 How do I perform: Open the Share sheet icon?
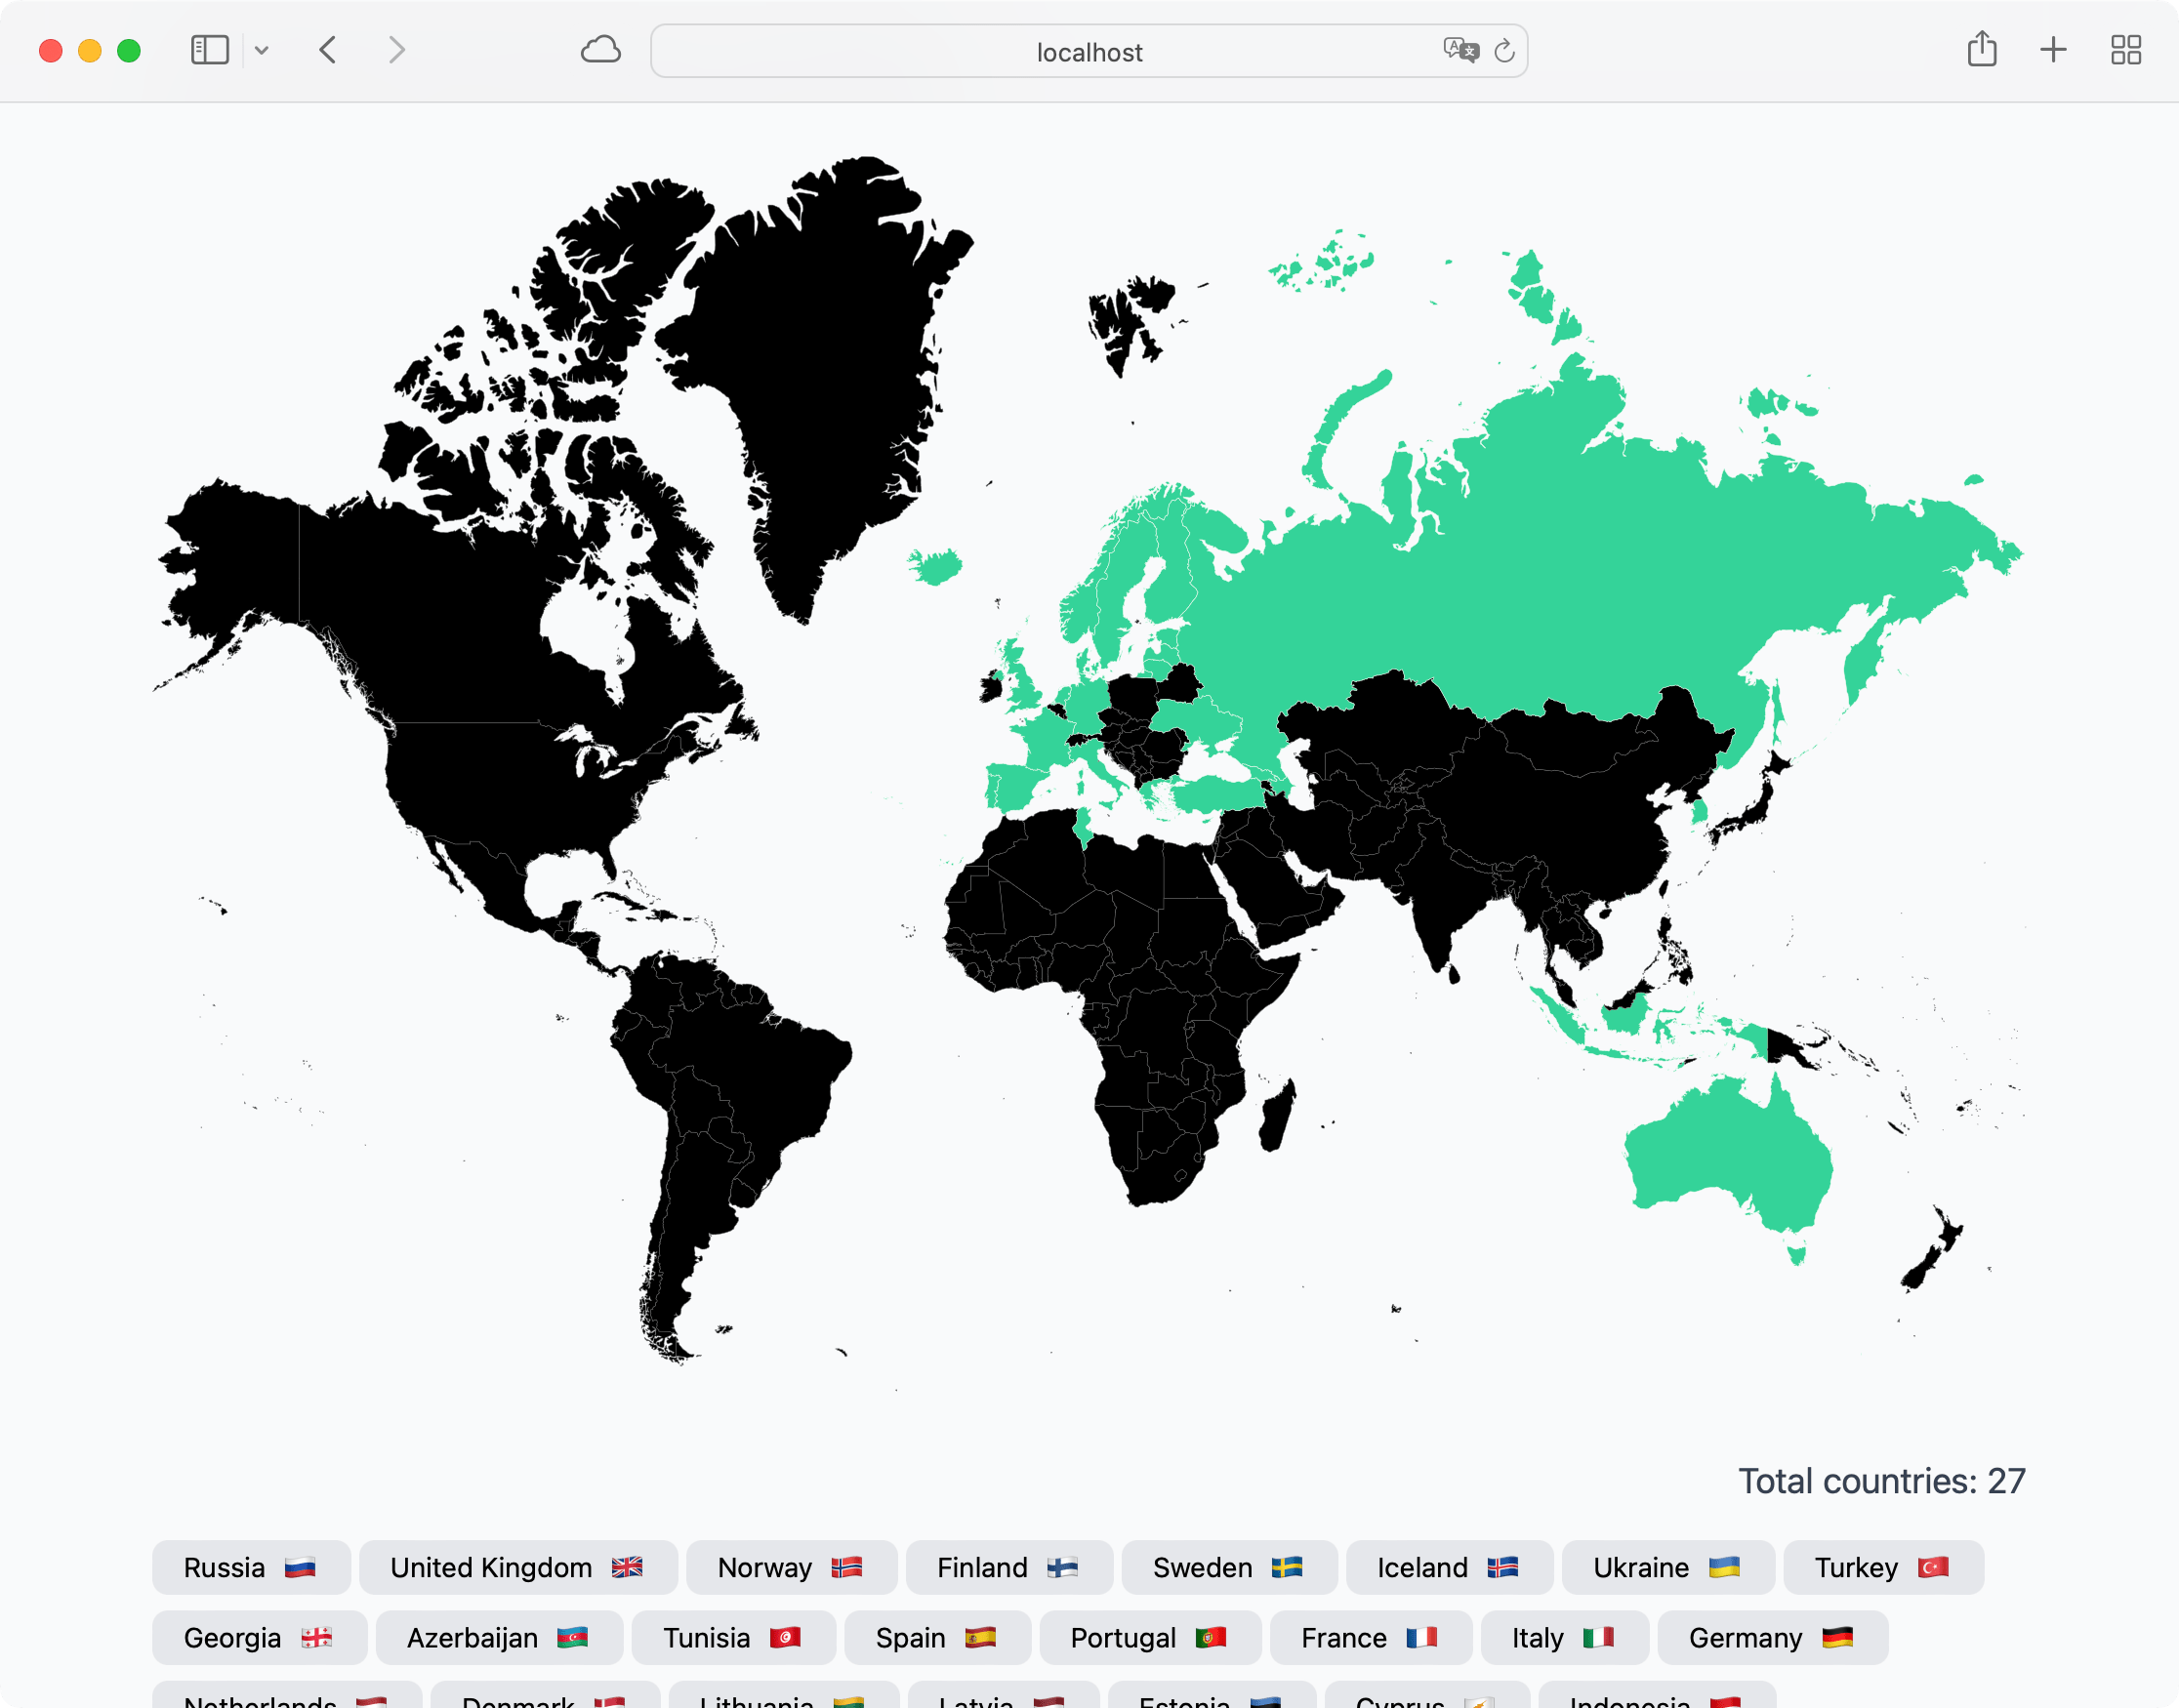point(1981,50)
